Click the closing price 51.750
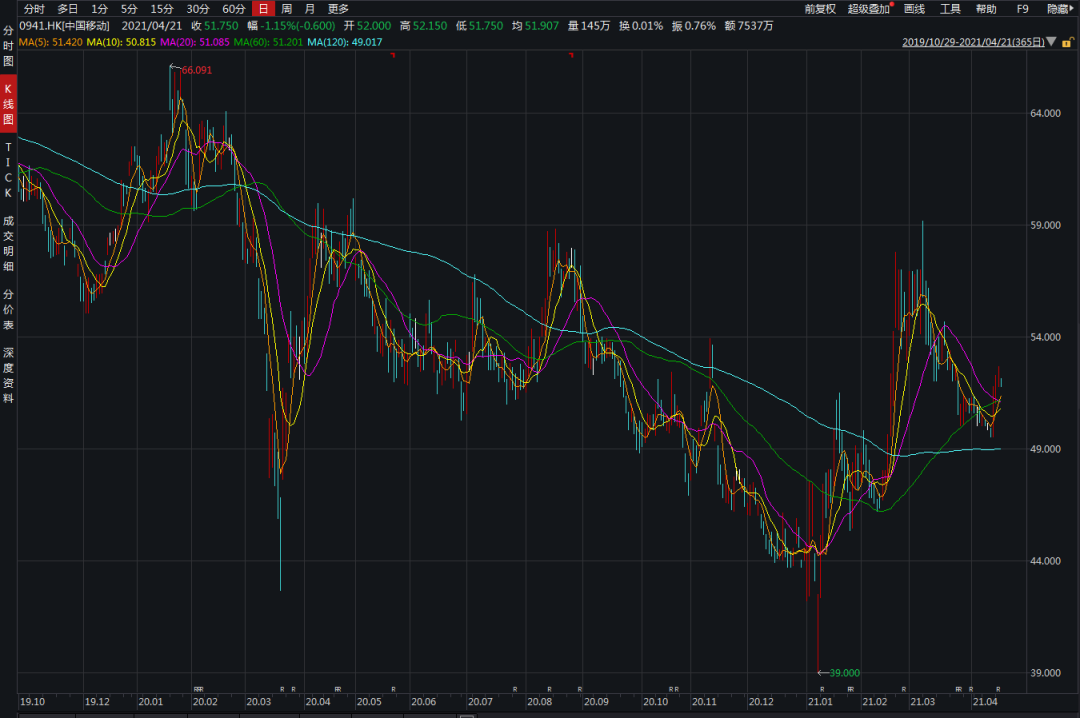 221,25
